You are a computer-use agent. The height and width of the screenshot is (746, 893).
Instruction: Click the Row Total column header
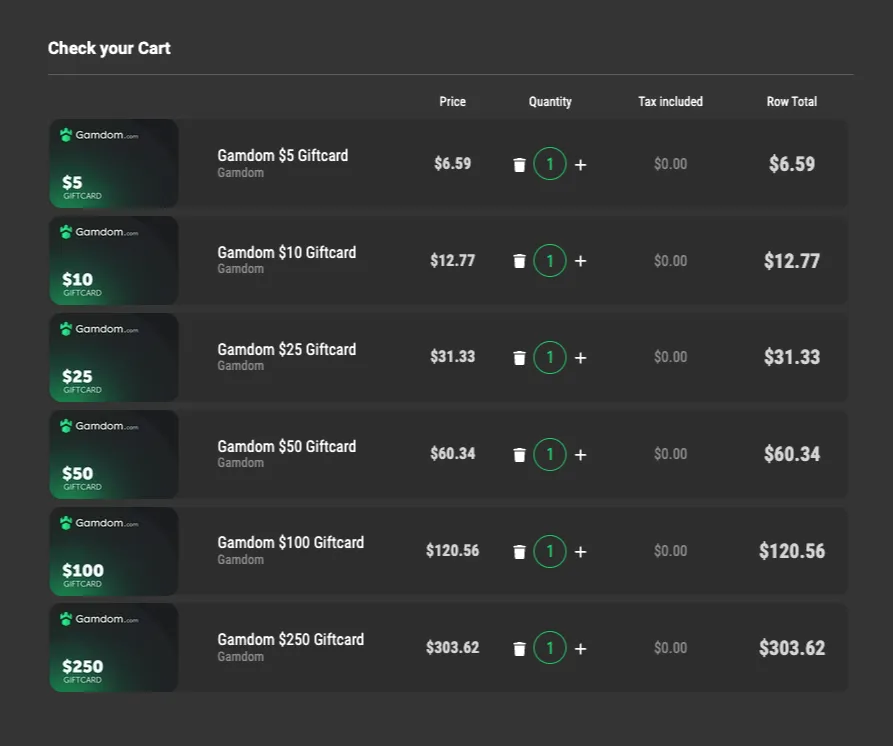click(x=791, y=101)
